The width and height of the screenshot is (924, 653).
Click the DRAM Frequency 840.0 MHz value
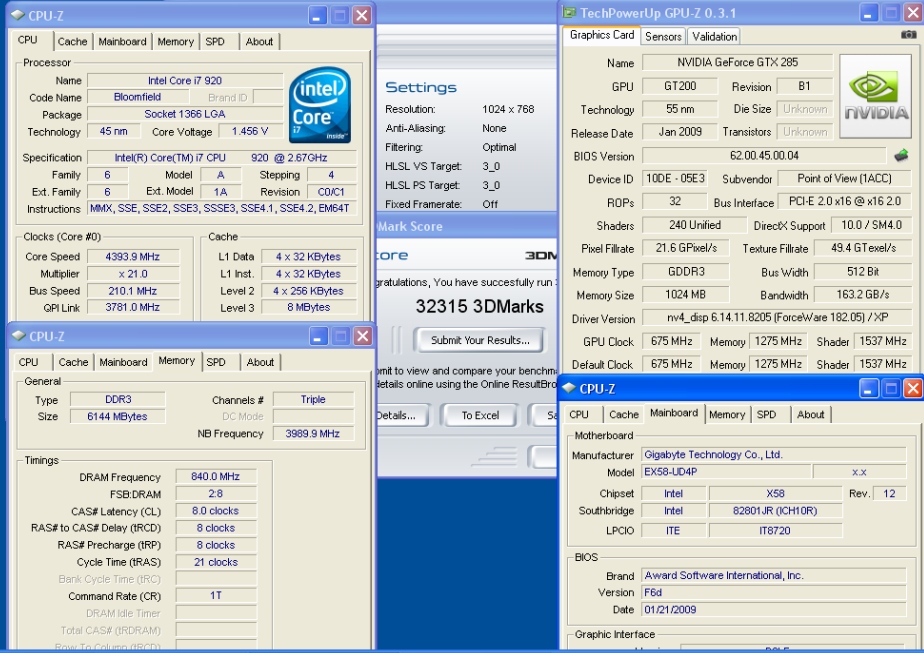[216, 476]
